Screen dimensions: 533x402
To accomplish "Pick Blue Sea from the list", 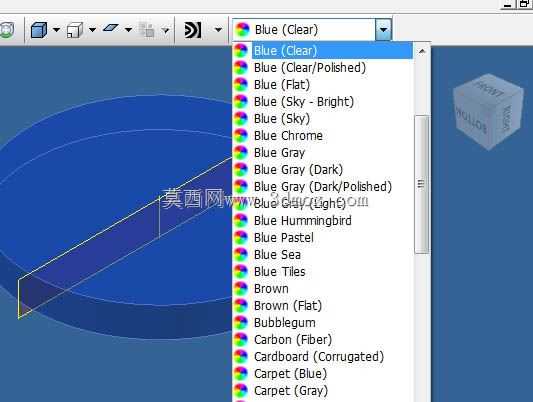I will point(323,255).
